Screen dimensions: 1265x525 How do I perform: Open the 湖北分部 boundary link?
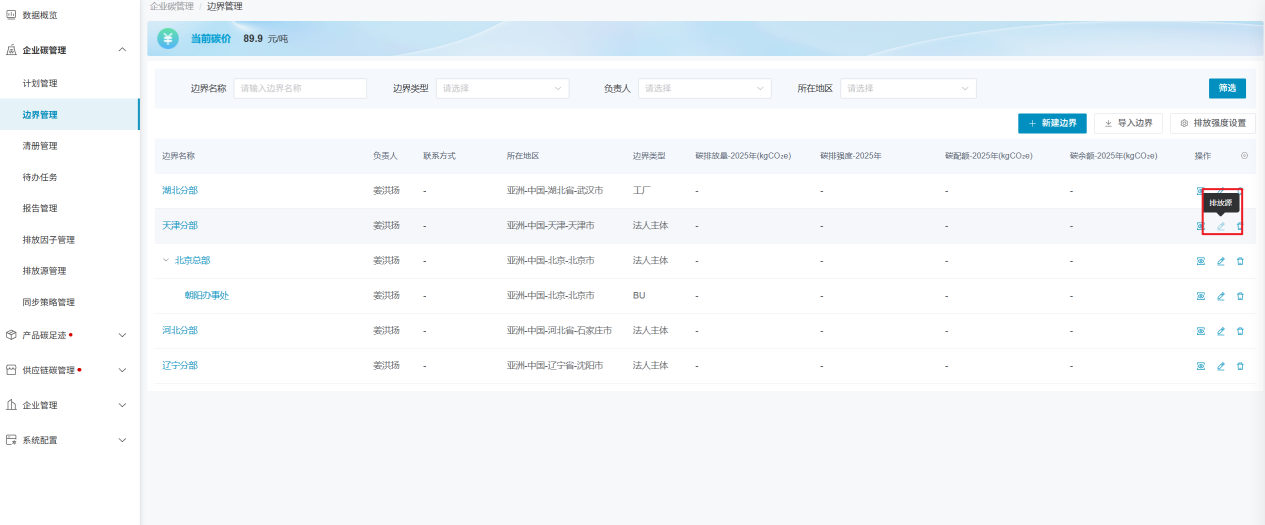pos(180,191)
